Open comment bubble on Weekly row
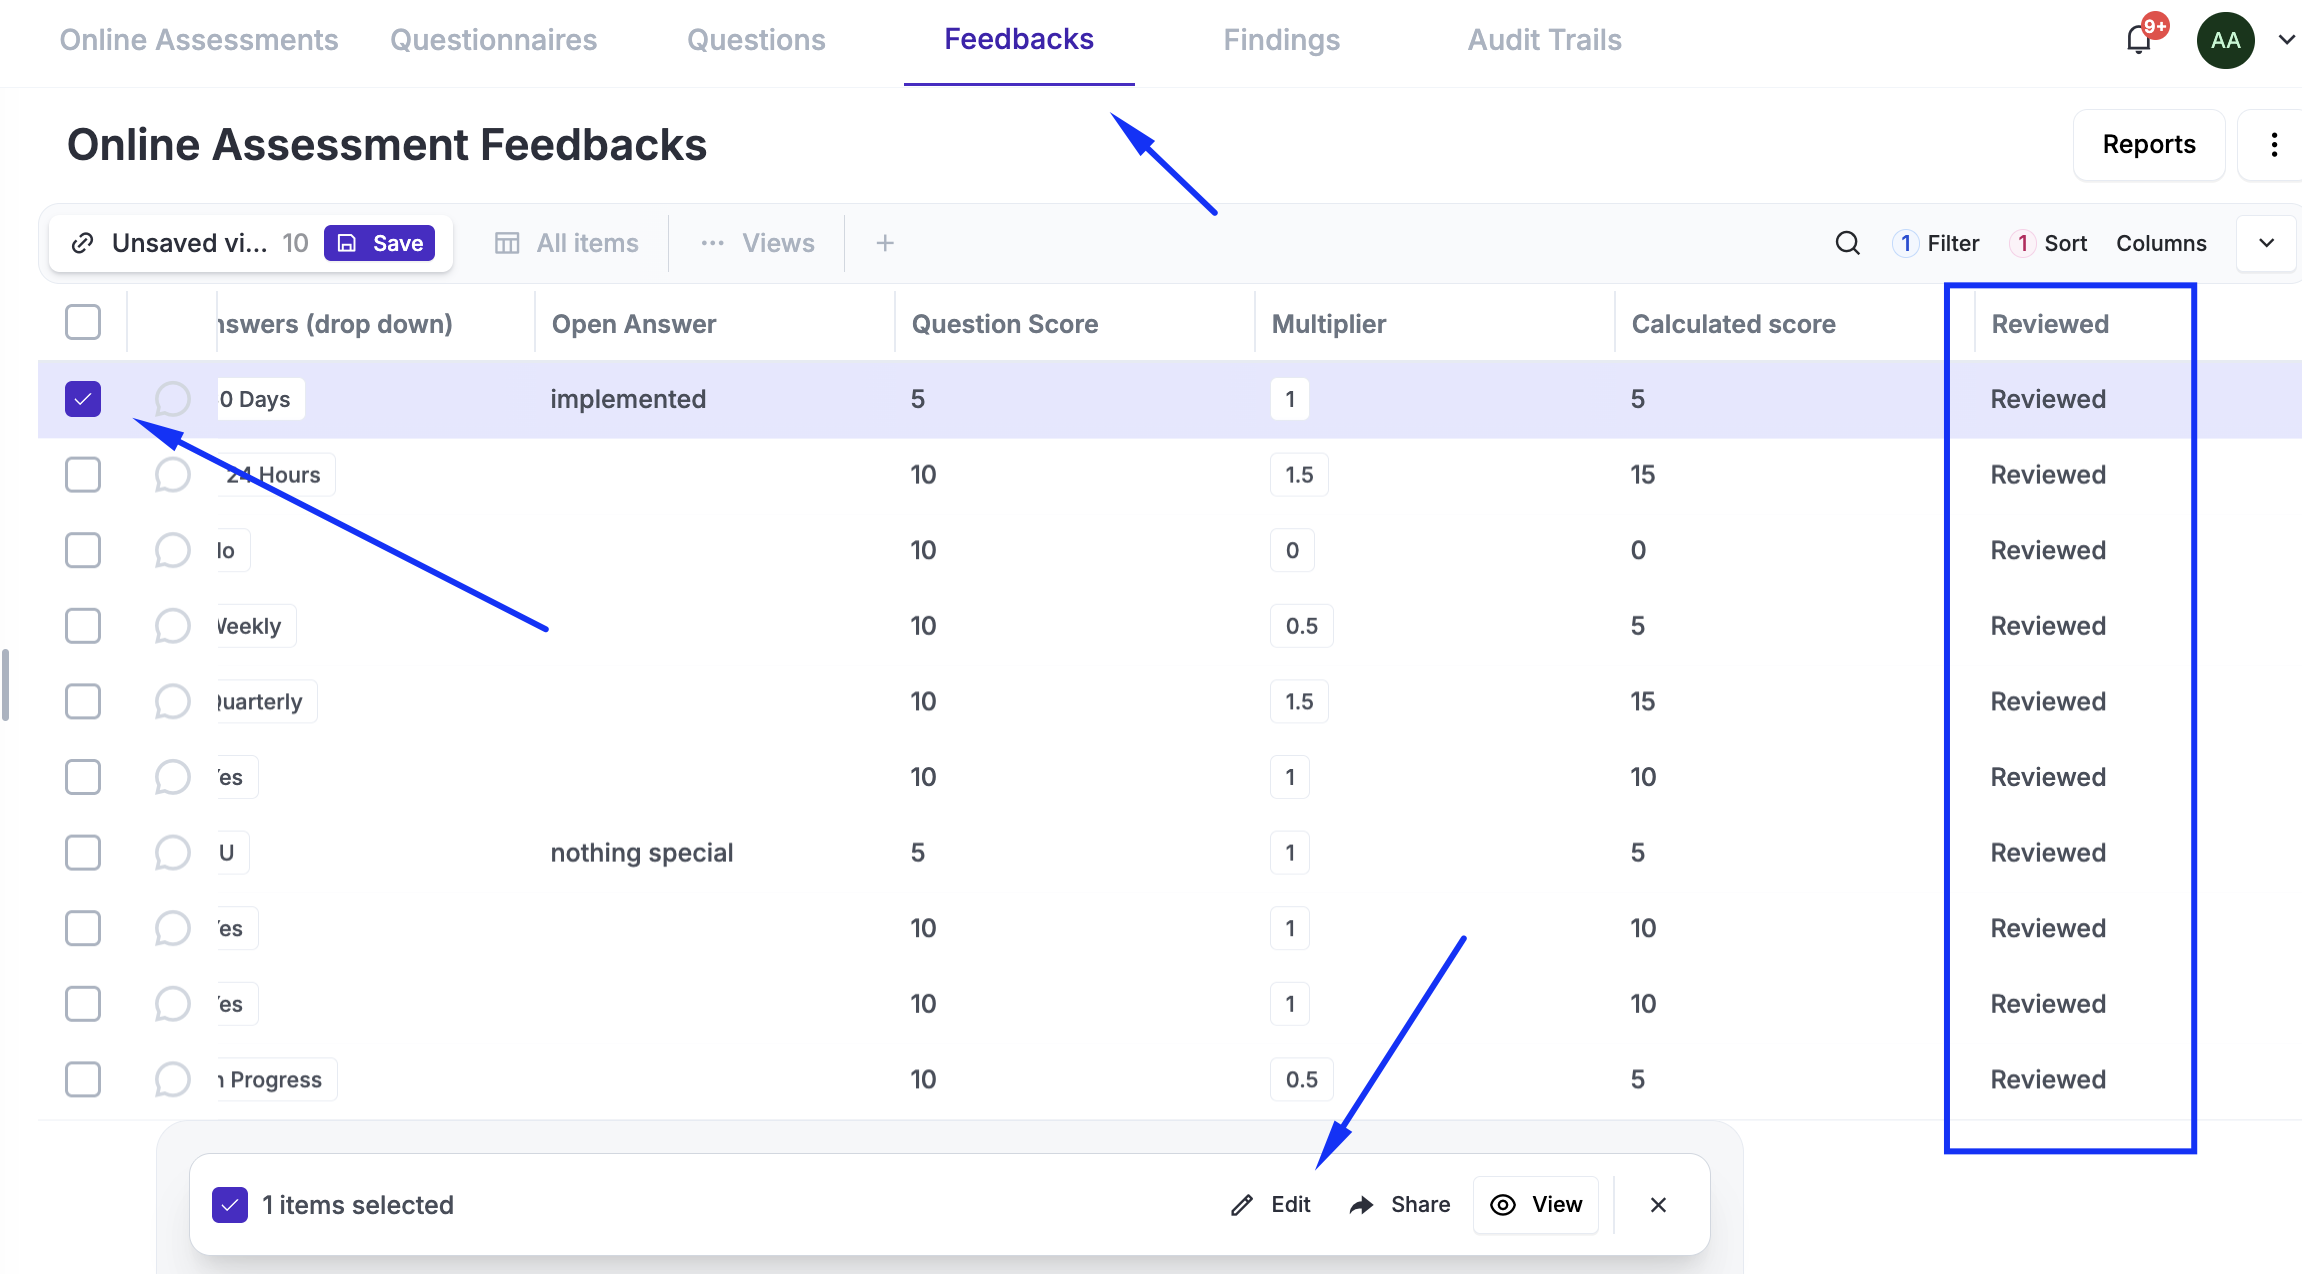 point(172,626)
